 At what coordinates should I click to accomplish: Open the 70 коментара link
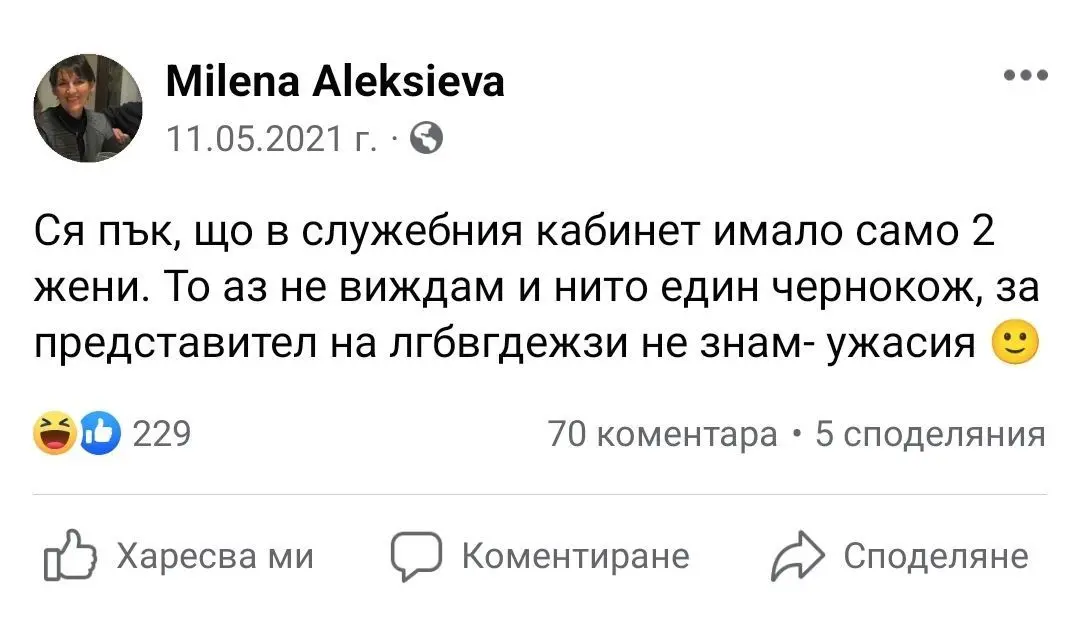coord(663,435)
